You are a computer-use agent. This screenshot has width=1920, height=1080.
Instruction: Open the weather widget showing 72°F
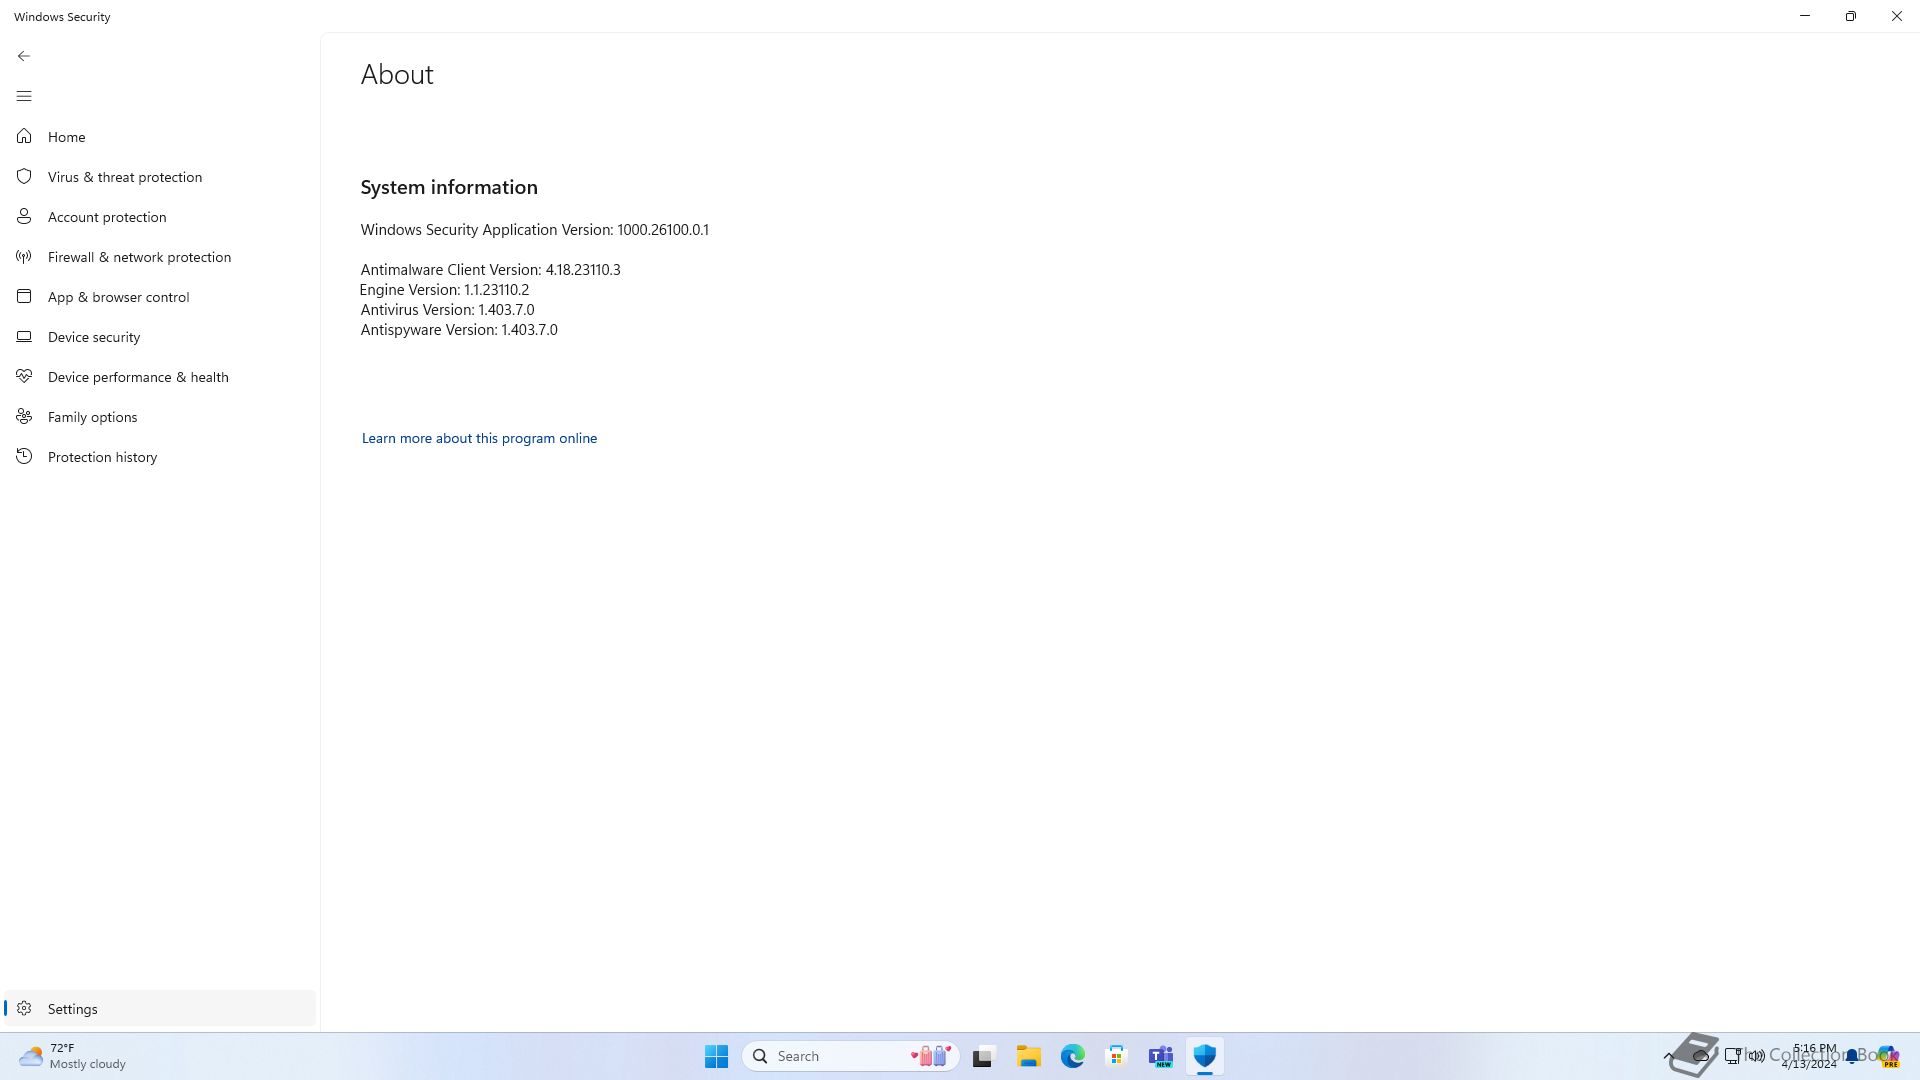tap(74, 1056)
